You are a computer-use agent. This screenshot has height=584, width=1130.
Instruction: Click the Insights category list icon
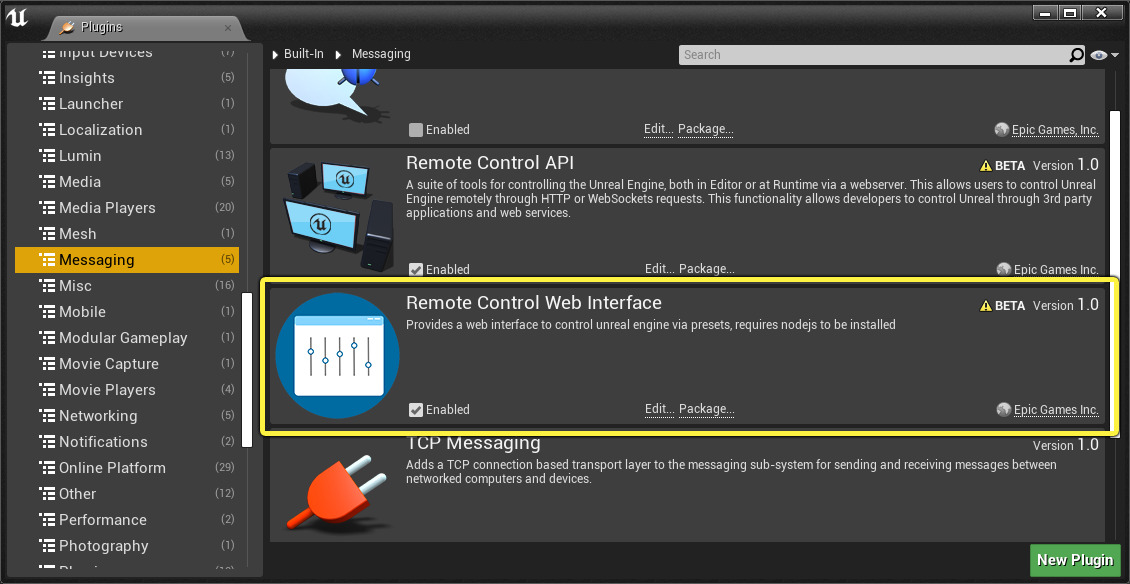click(x=47, y=78)
